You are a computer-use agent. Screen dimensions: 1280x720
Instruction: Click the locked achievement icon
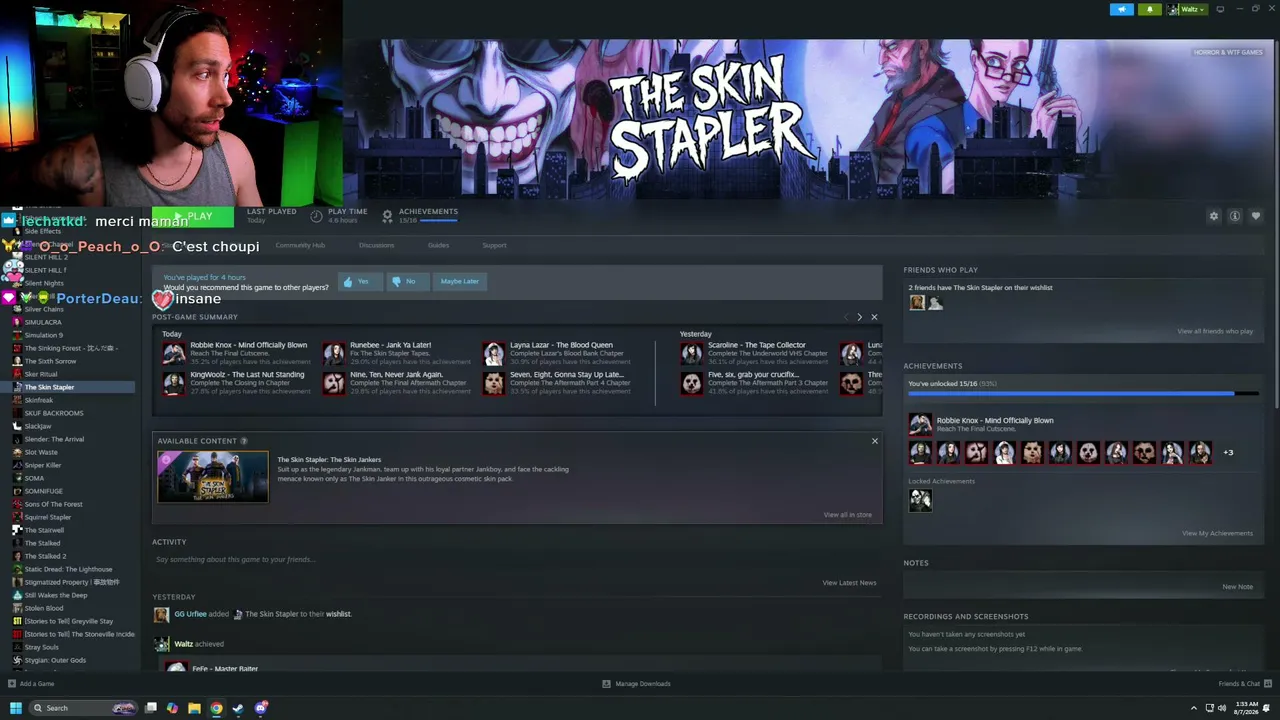[920, 500]
